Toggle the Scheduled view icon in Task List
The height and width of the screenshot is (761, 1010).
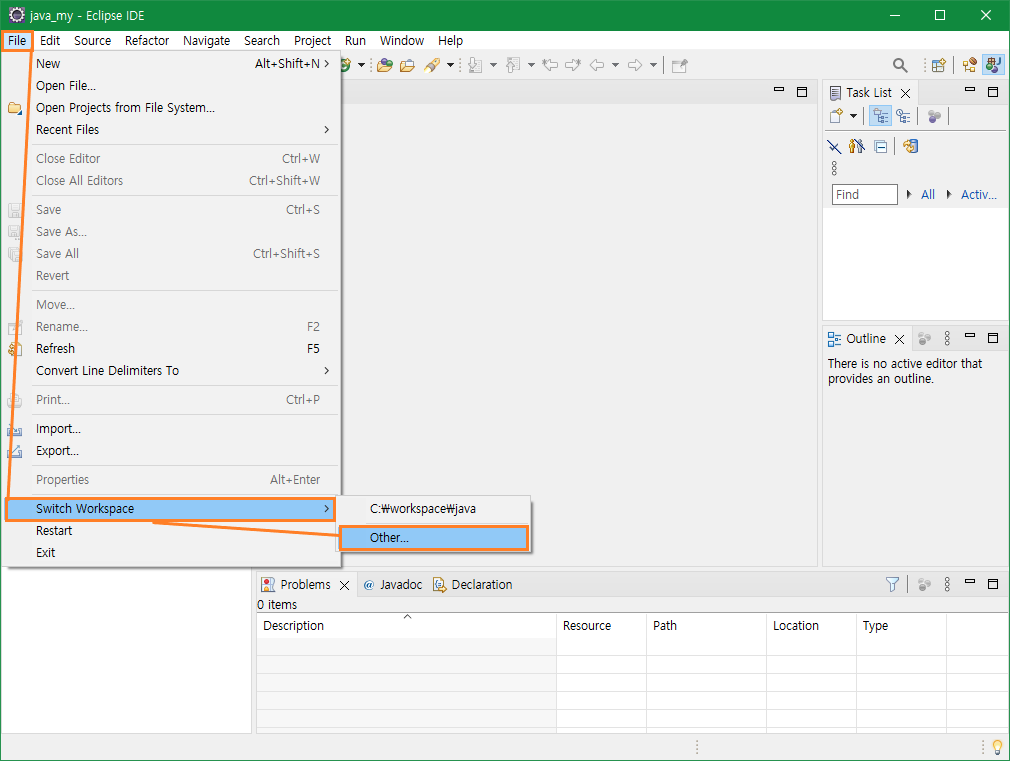click(x=904, y=117)
